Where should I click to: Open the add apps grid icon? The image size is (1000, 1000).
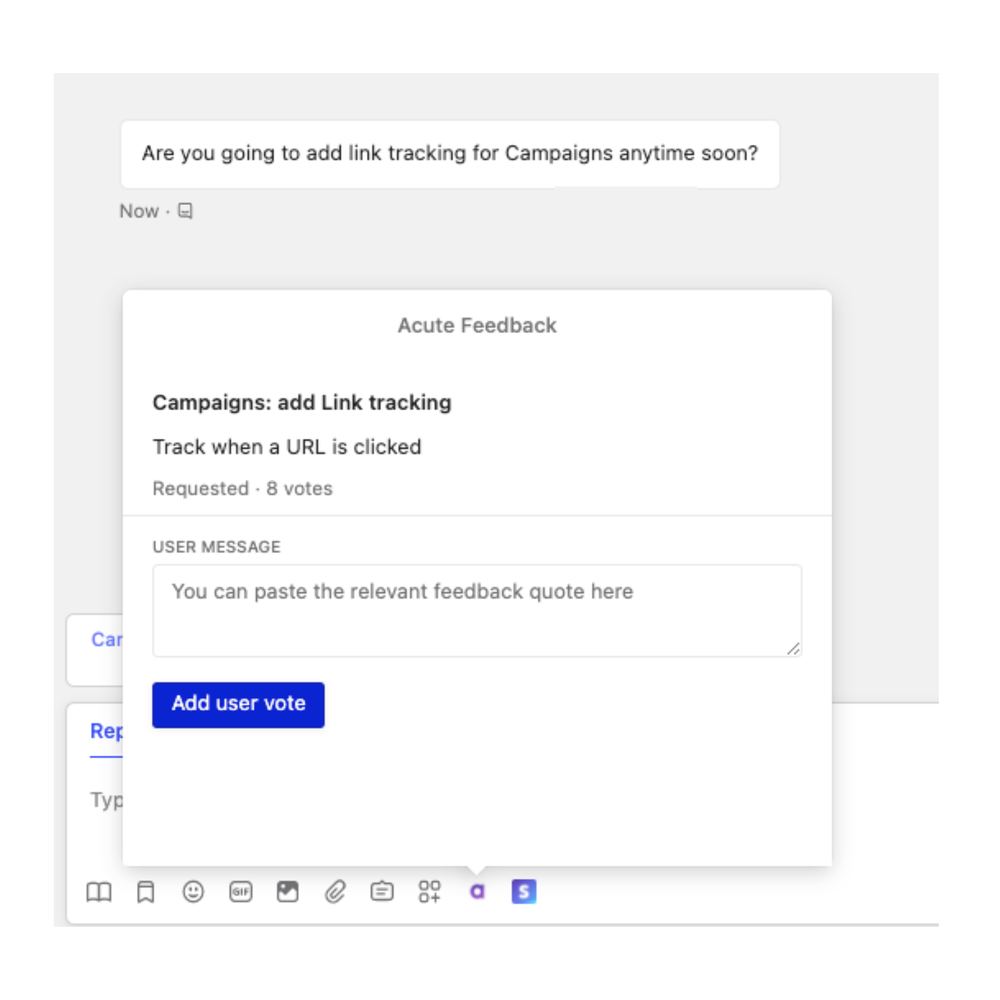pos(430,892)
